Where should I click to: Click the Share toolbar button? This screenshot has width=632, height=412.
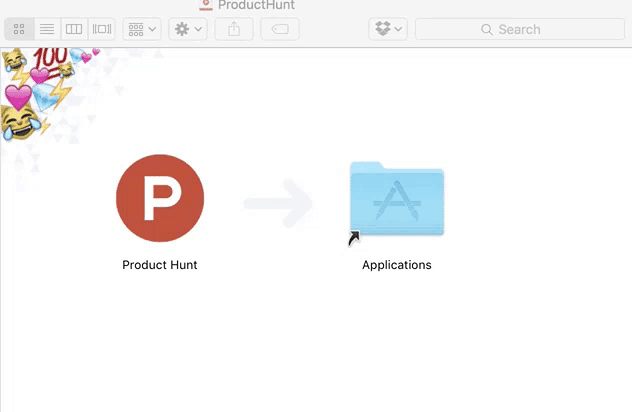coord(234,29)
